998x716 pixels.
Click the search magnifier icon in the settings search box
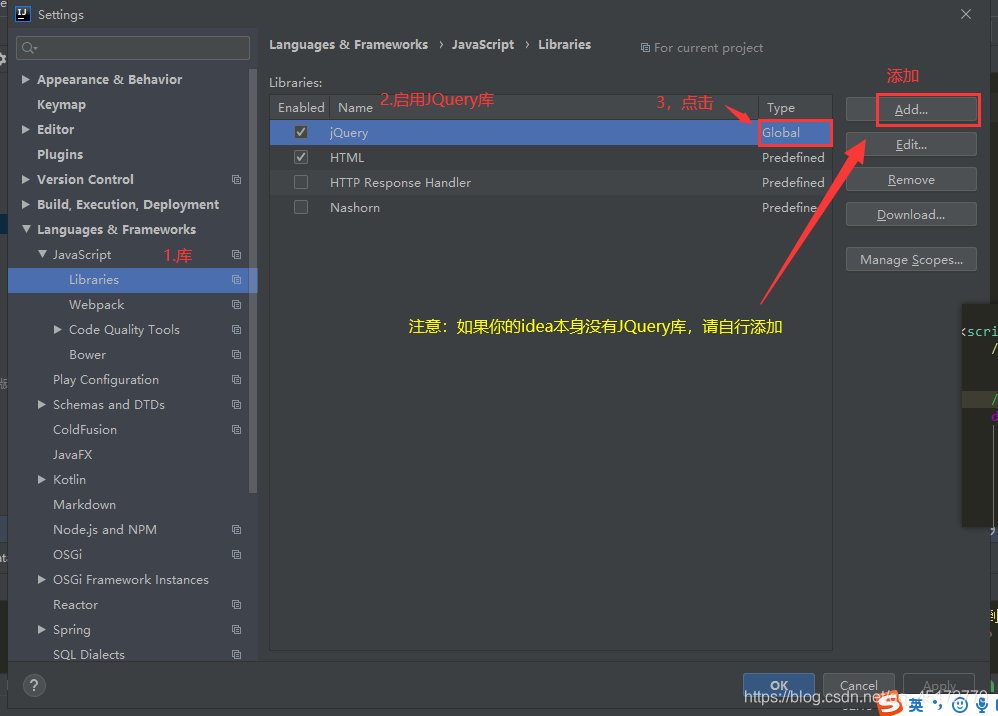tap(29, 48)
